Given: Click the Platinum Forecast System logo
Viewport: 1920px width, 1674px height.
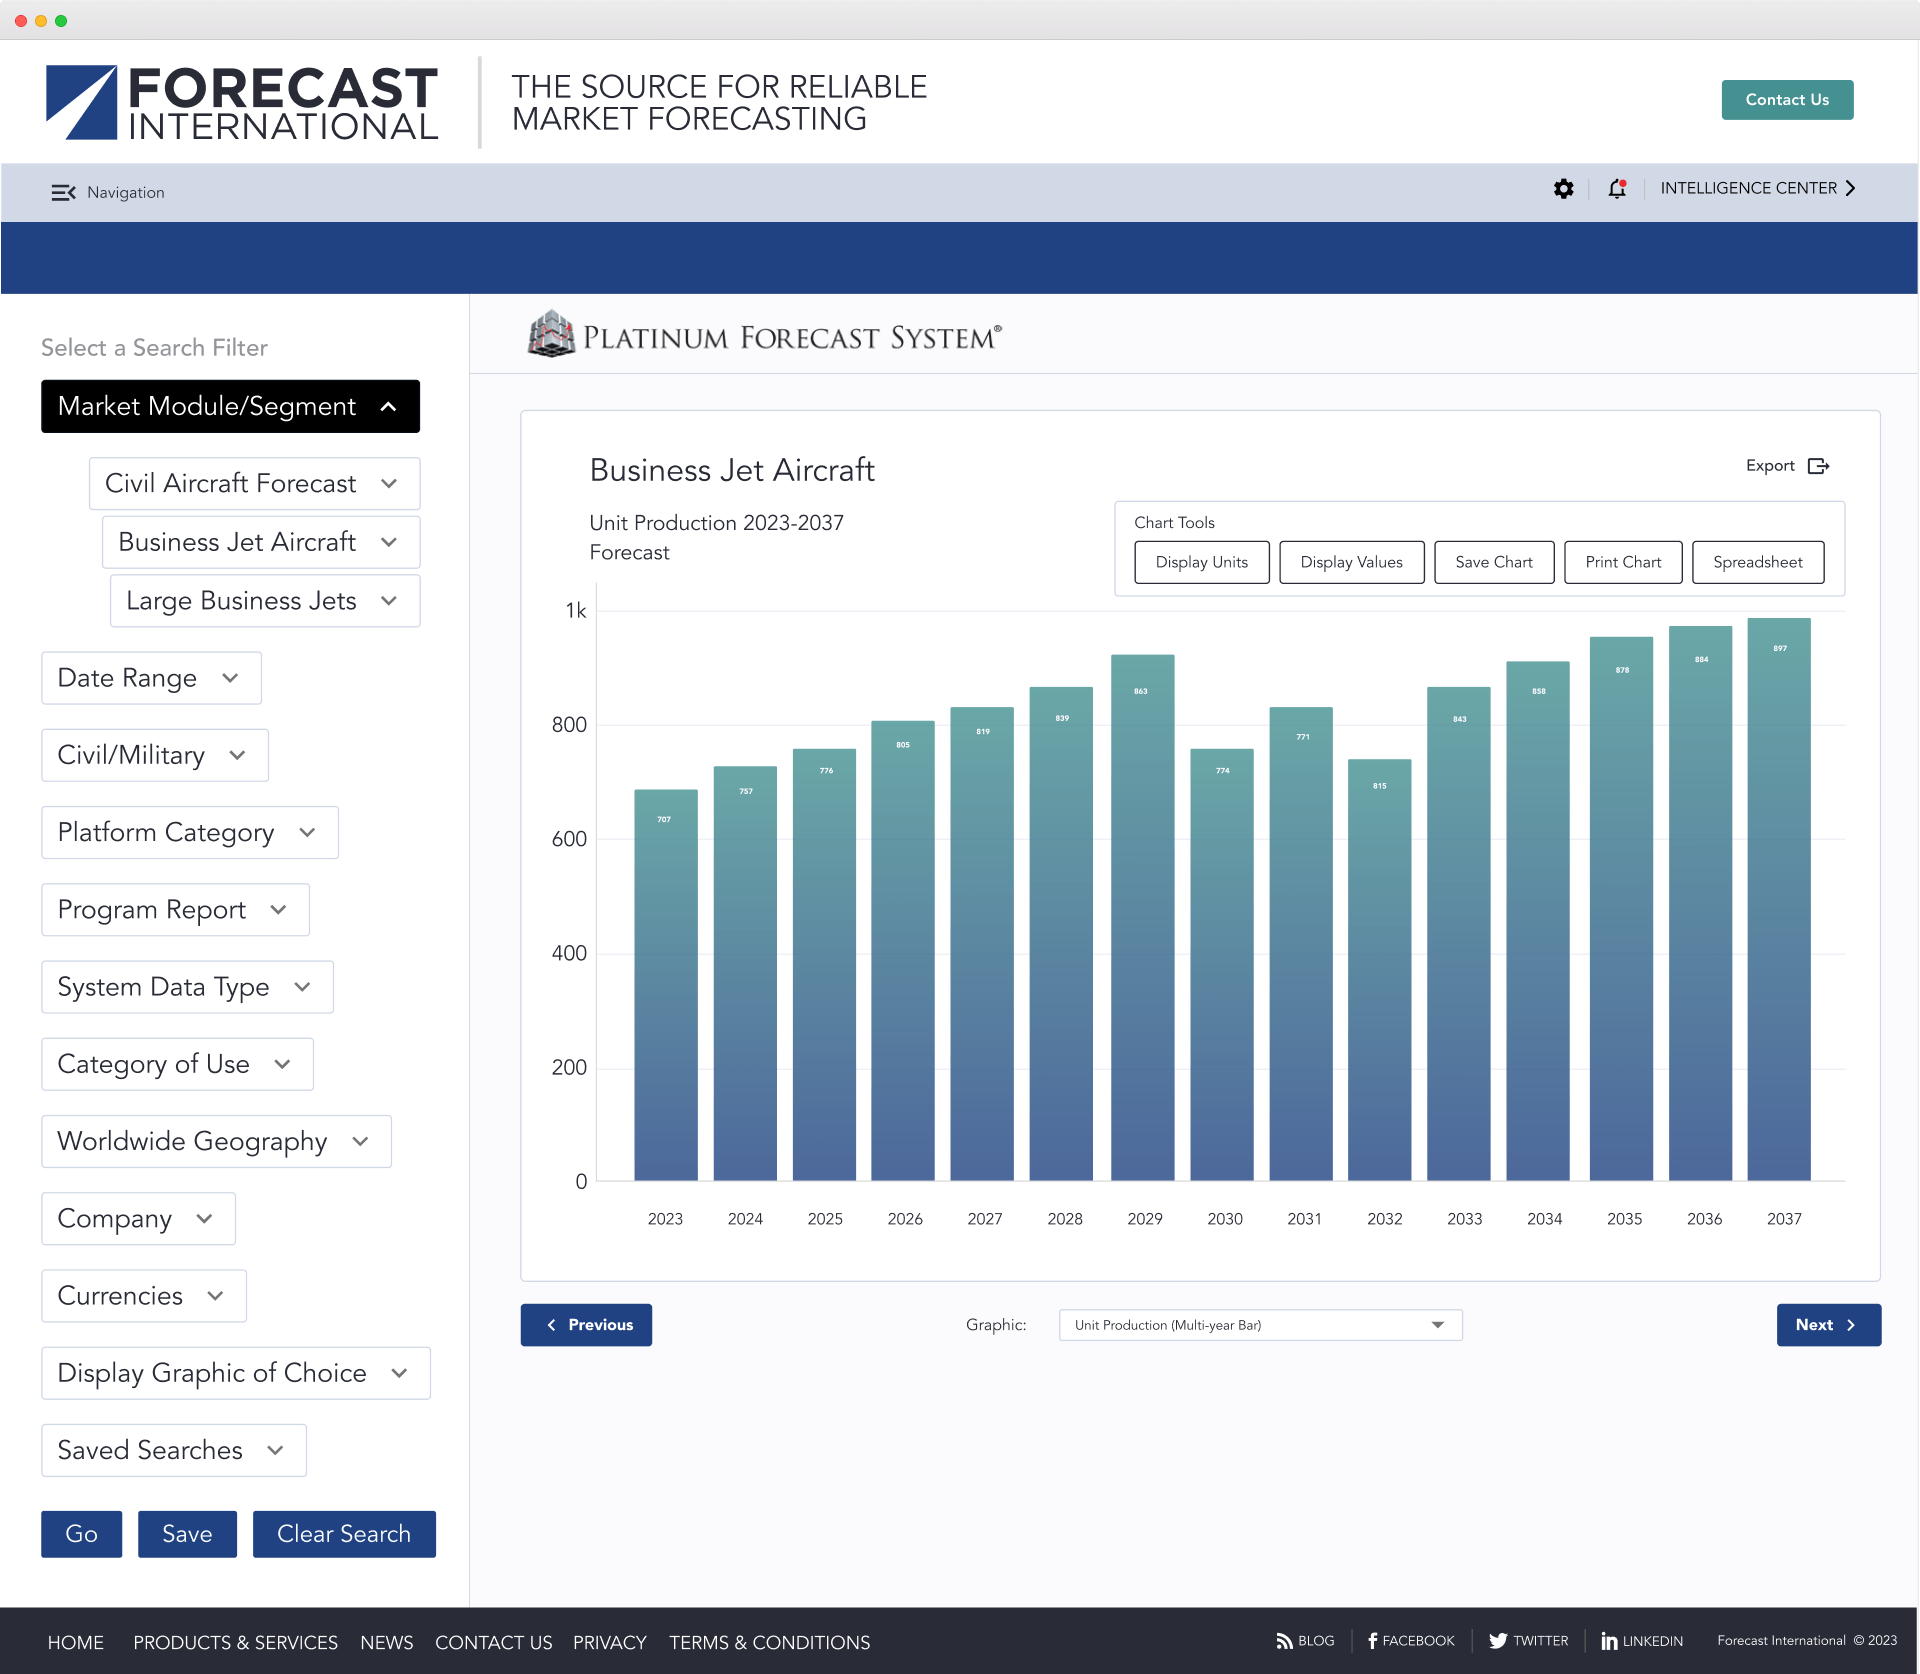Looking at the screenshot, I should [x=765, y=335].
